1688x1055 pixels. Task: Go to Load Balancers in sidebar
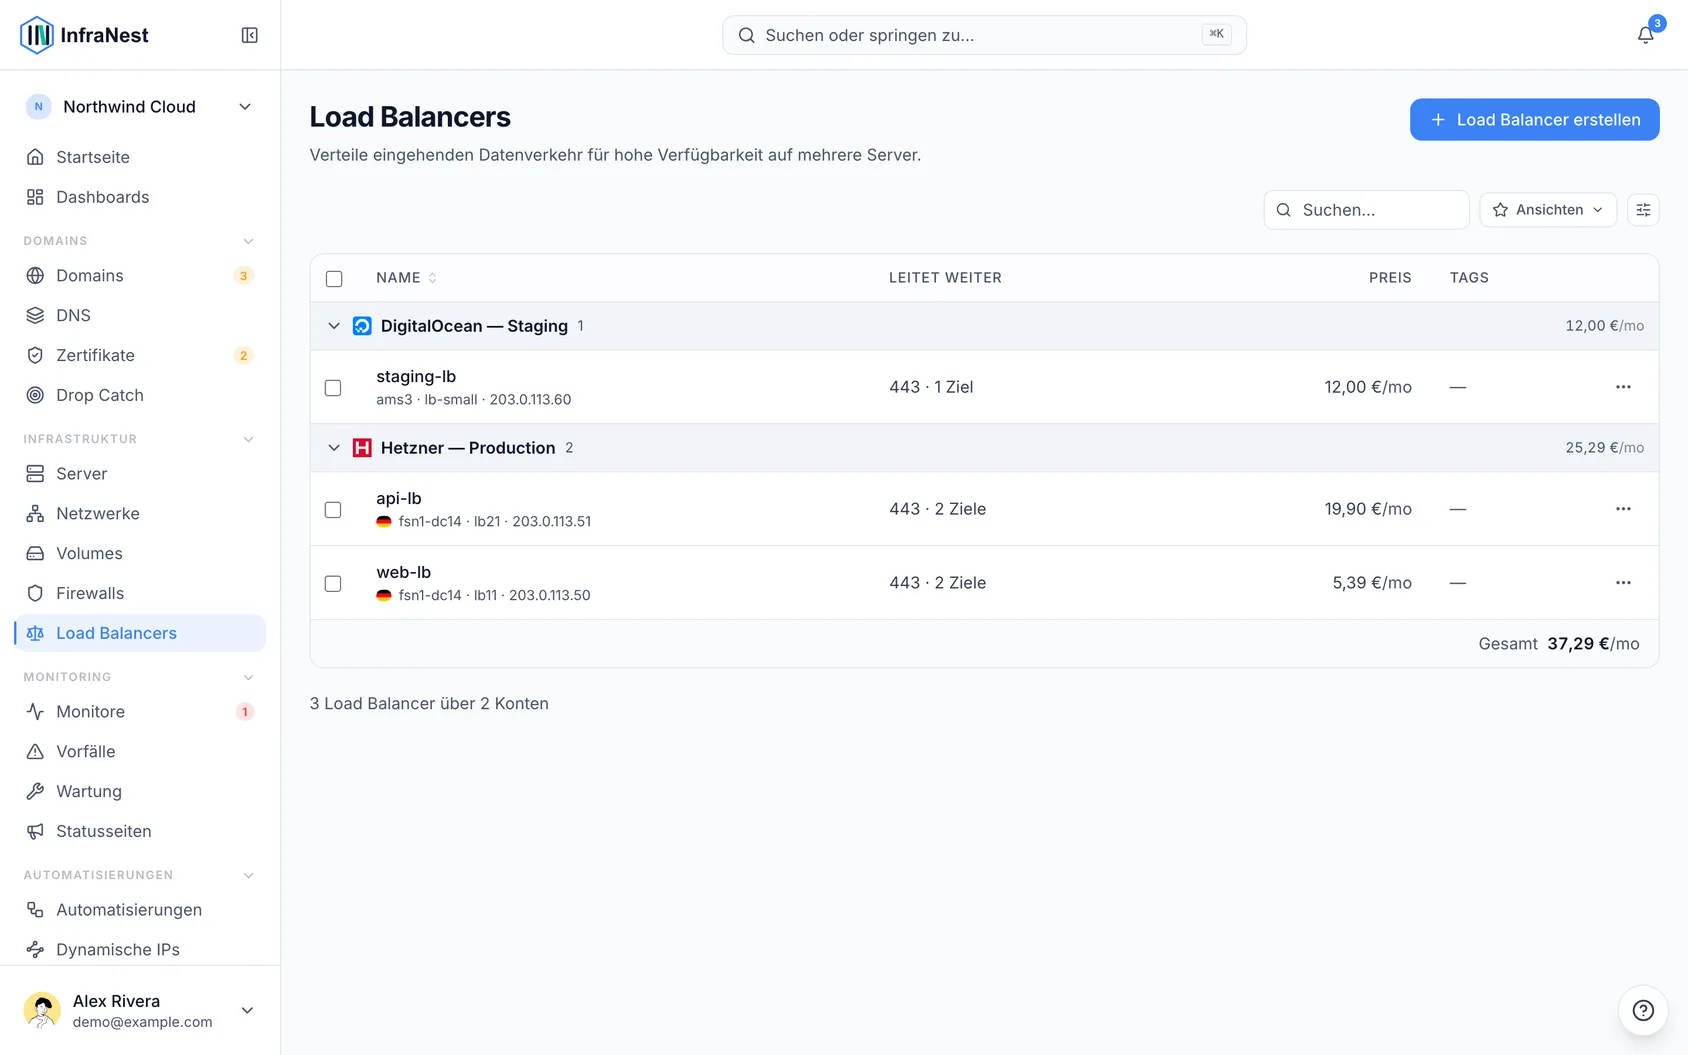point(140,633)
